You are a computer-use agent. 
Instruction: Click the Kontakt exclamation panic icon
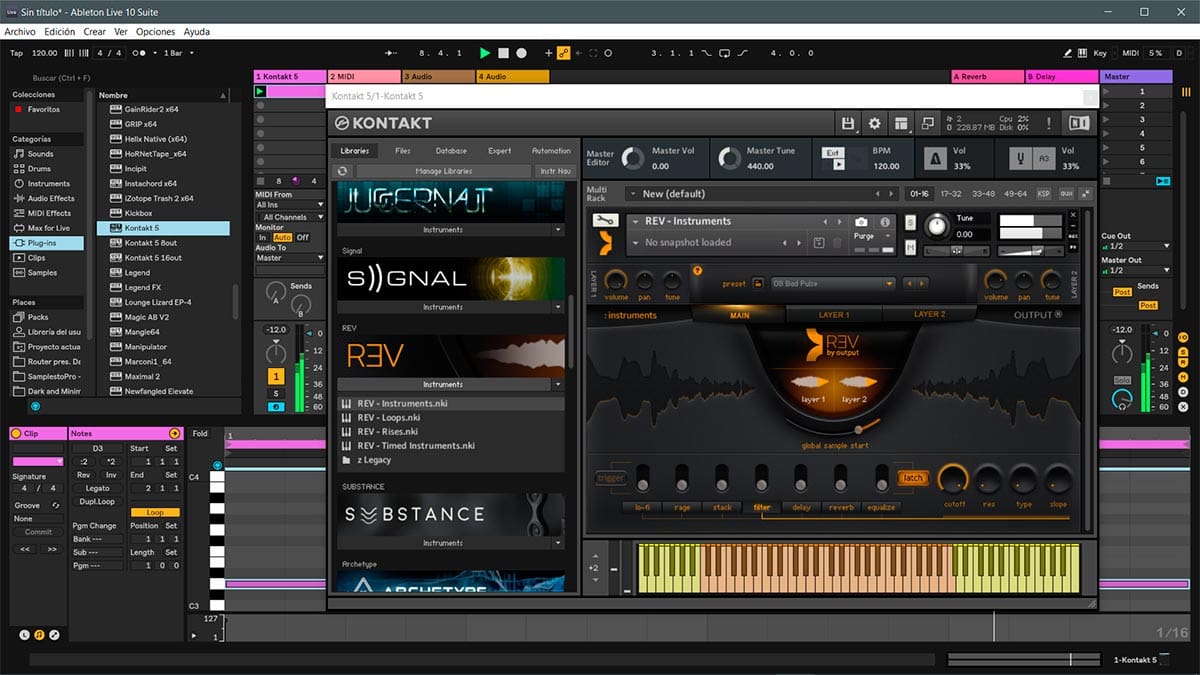point(1049,123)
